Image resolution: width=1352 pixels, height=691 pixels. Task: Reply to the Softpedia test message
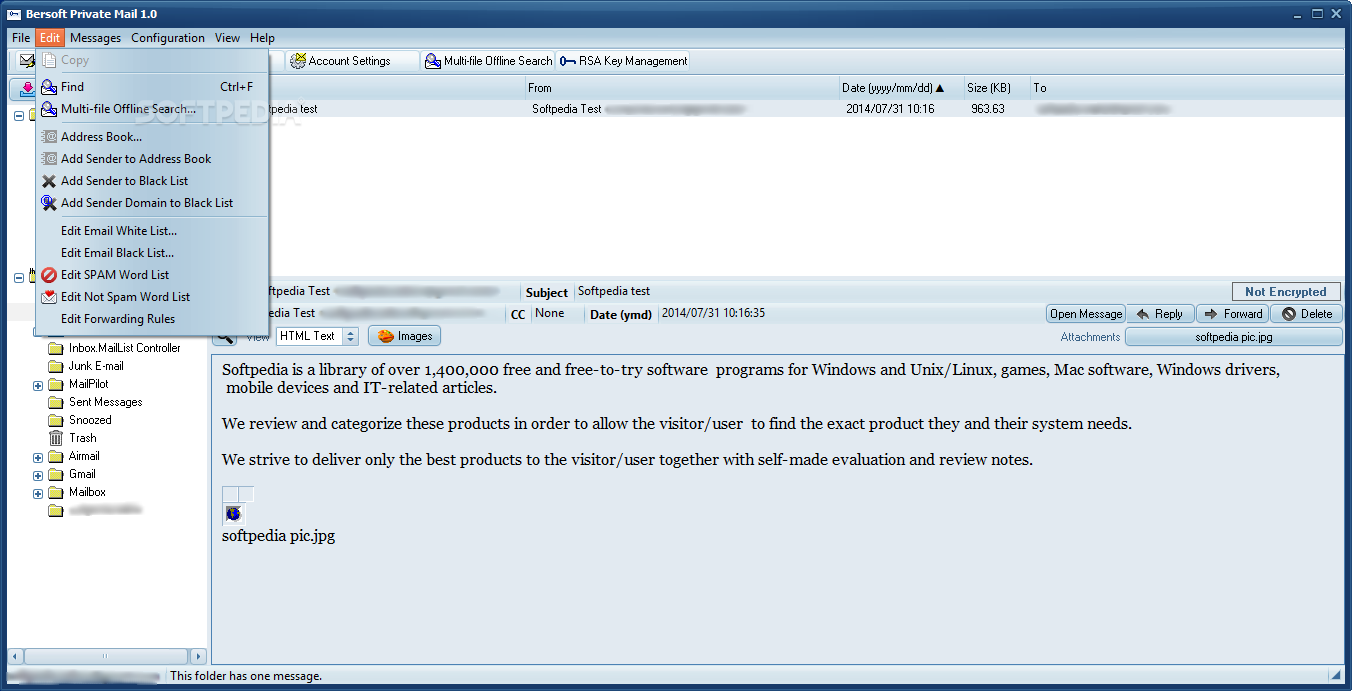pyautogui.click(x=1160, y=314)
